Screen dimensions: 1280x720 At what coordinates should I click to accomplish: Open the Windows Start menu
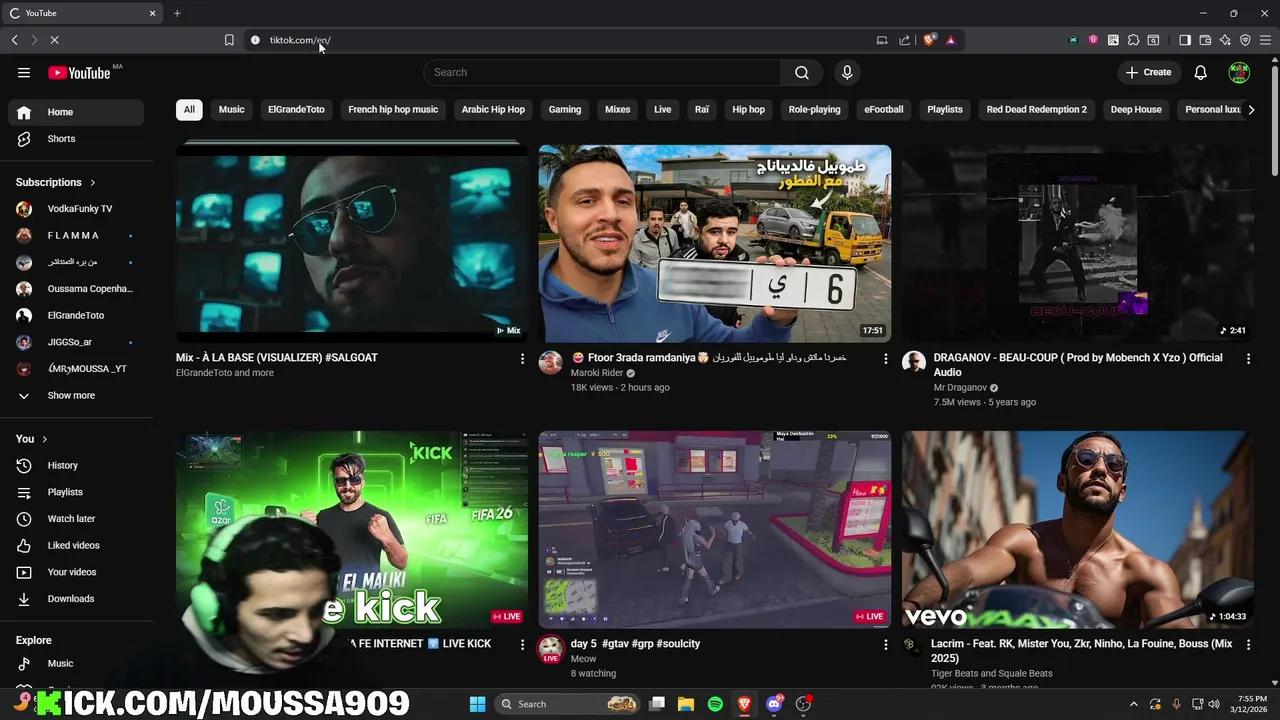(477, 704)
